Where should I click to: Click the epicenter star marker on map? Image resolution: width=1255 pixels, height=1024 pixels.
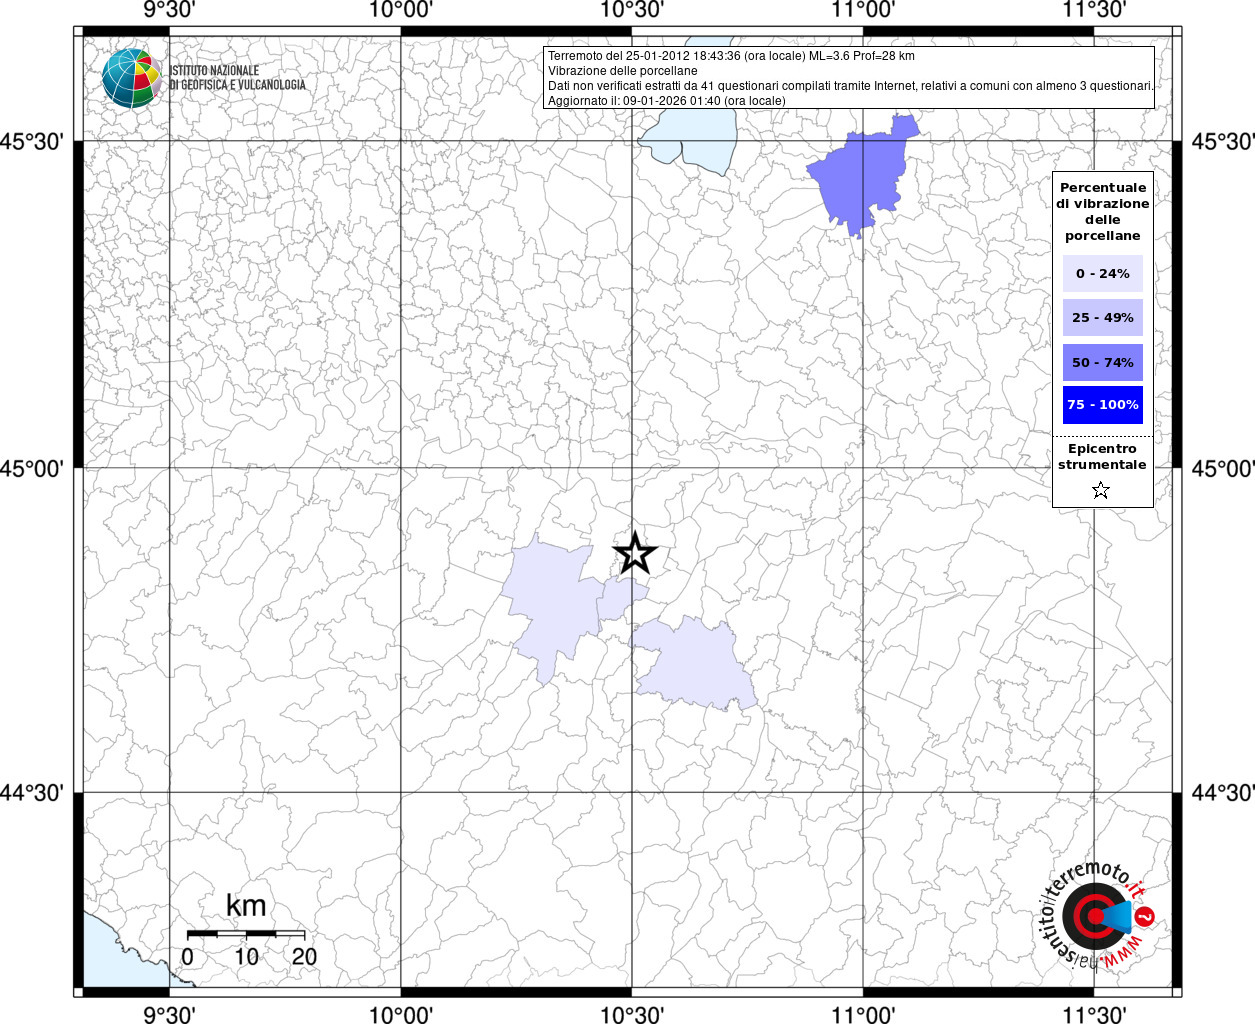(634, 553)
